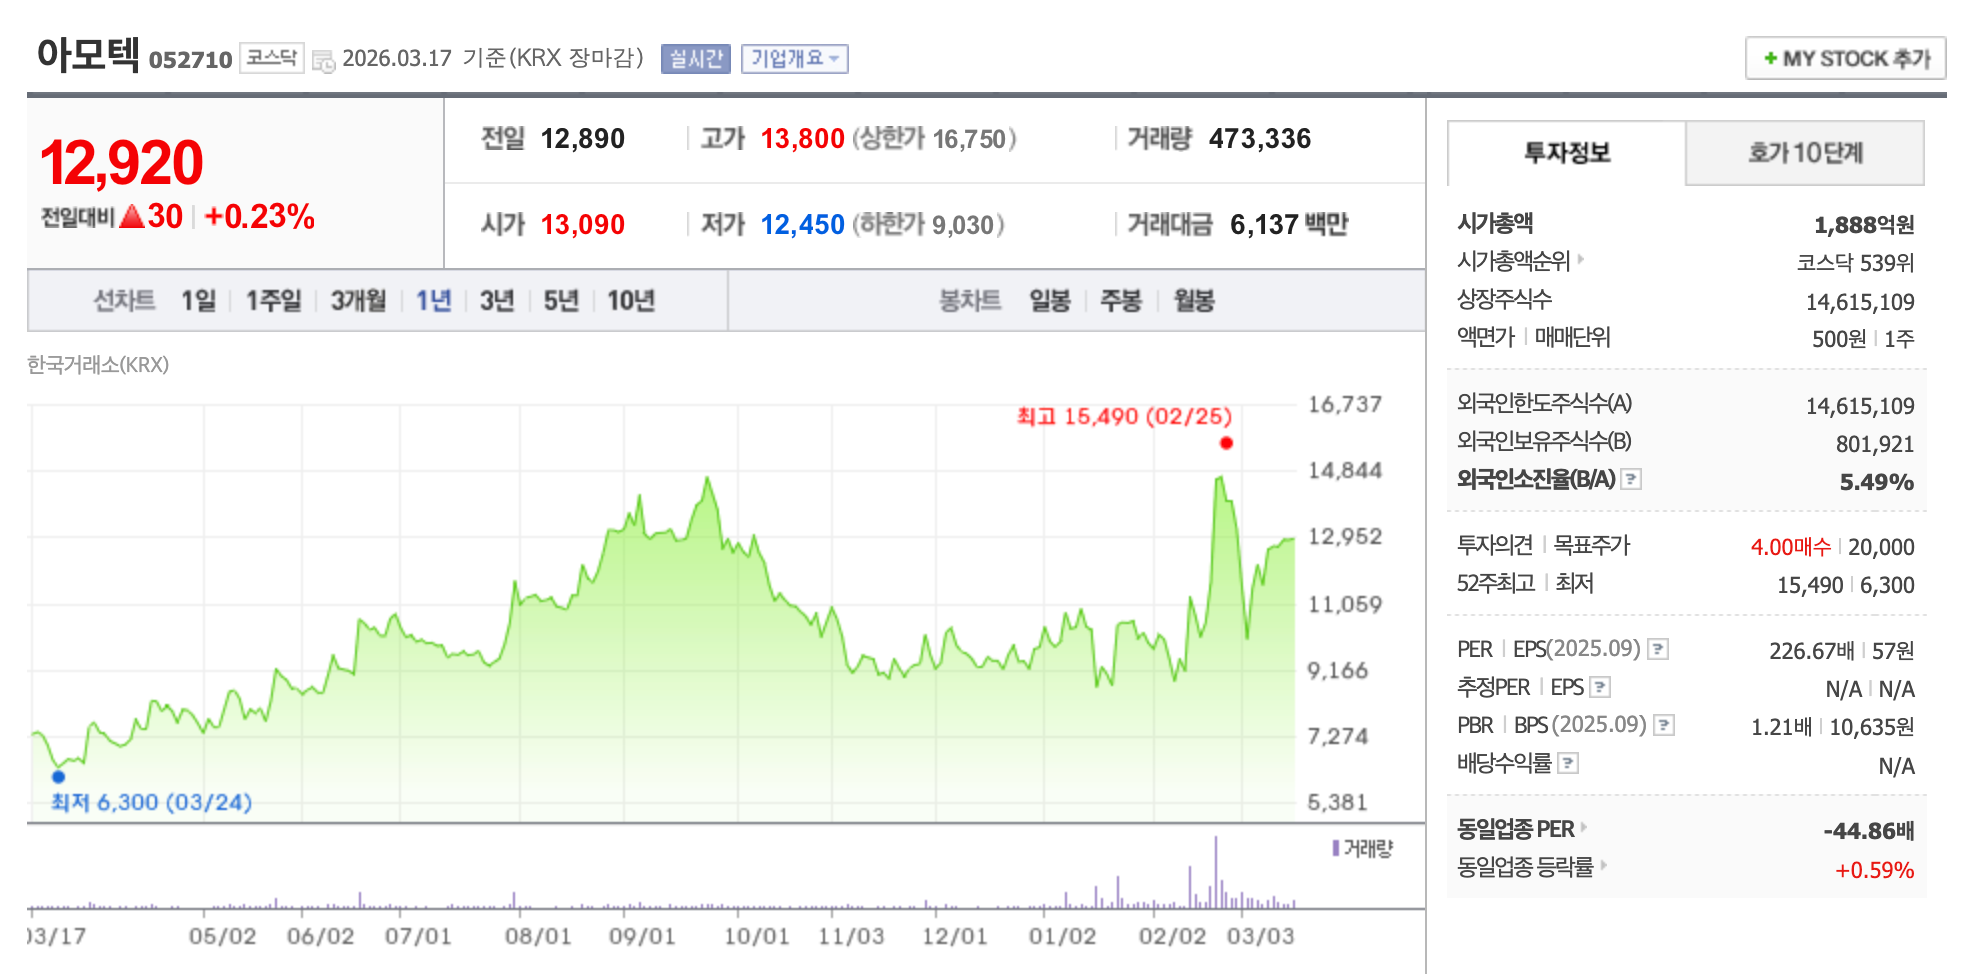
Task: Click the +0.23% change figure
Action: (x=260, y=216)
